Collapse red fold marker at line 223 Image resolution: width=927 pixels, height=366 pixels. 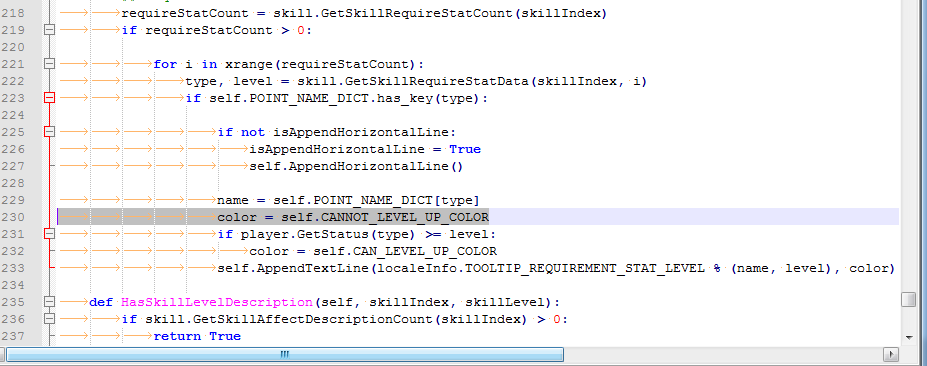pos(50,98)
